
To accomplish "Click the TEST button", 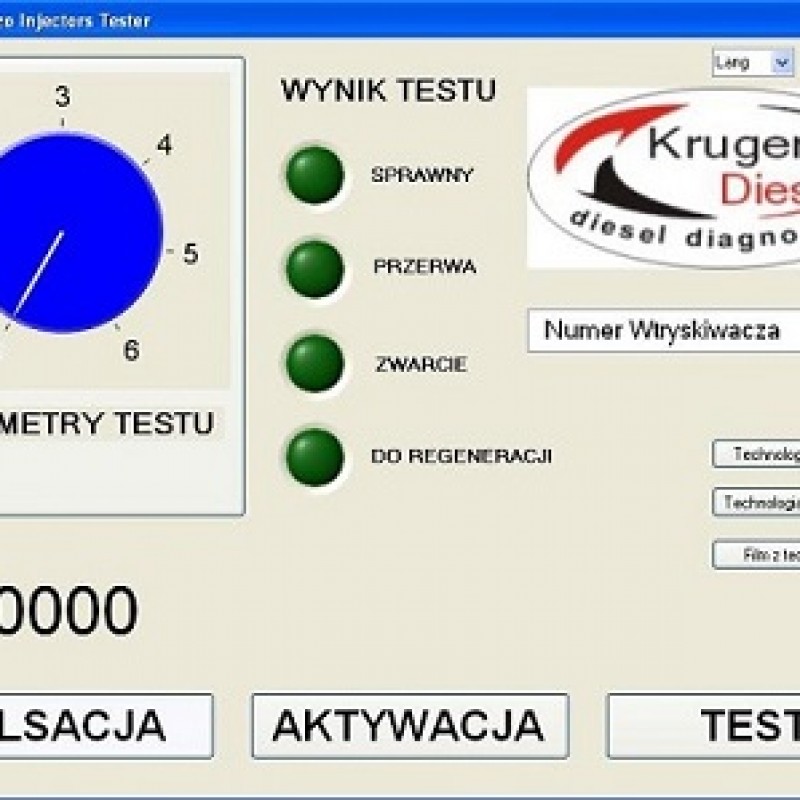I will click(703, 726).
